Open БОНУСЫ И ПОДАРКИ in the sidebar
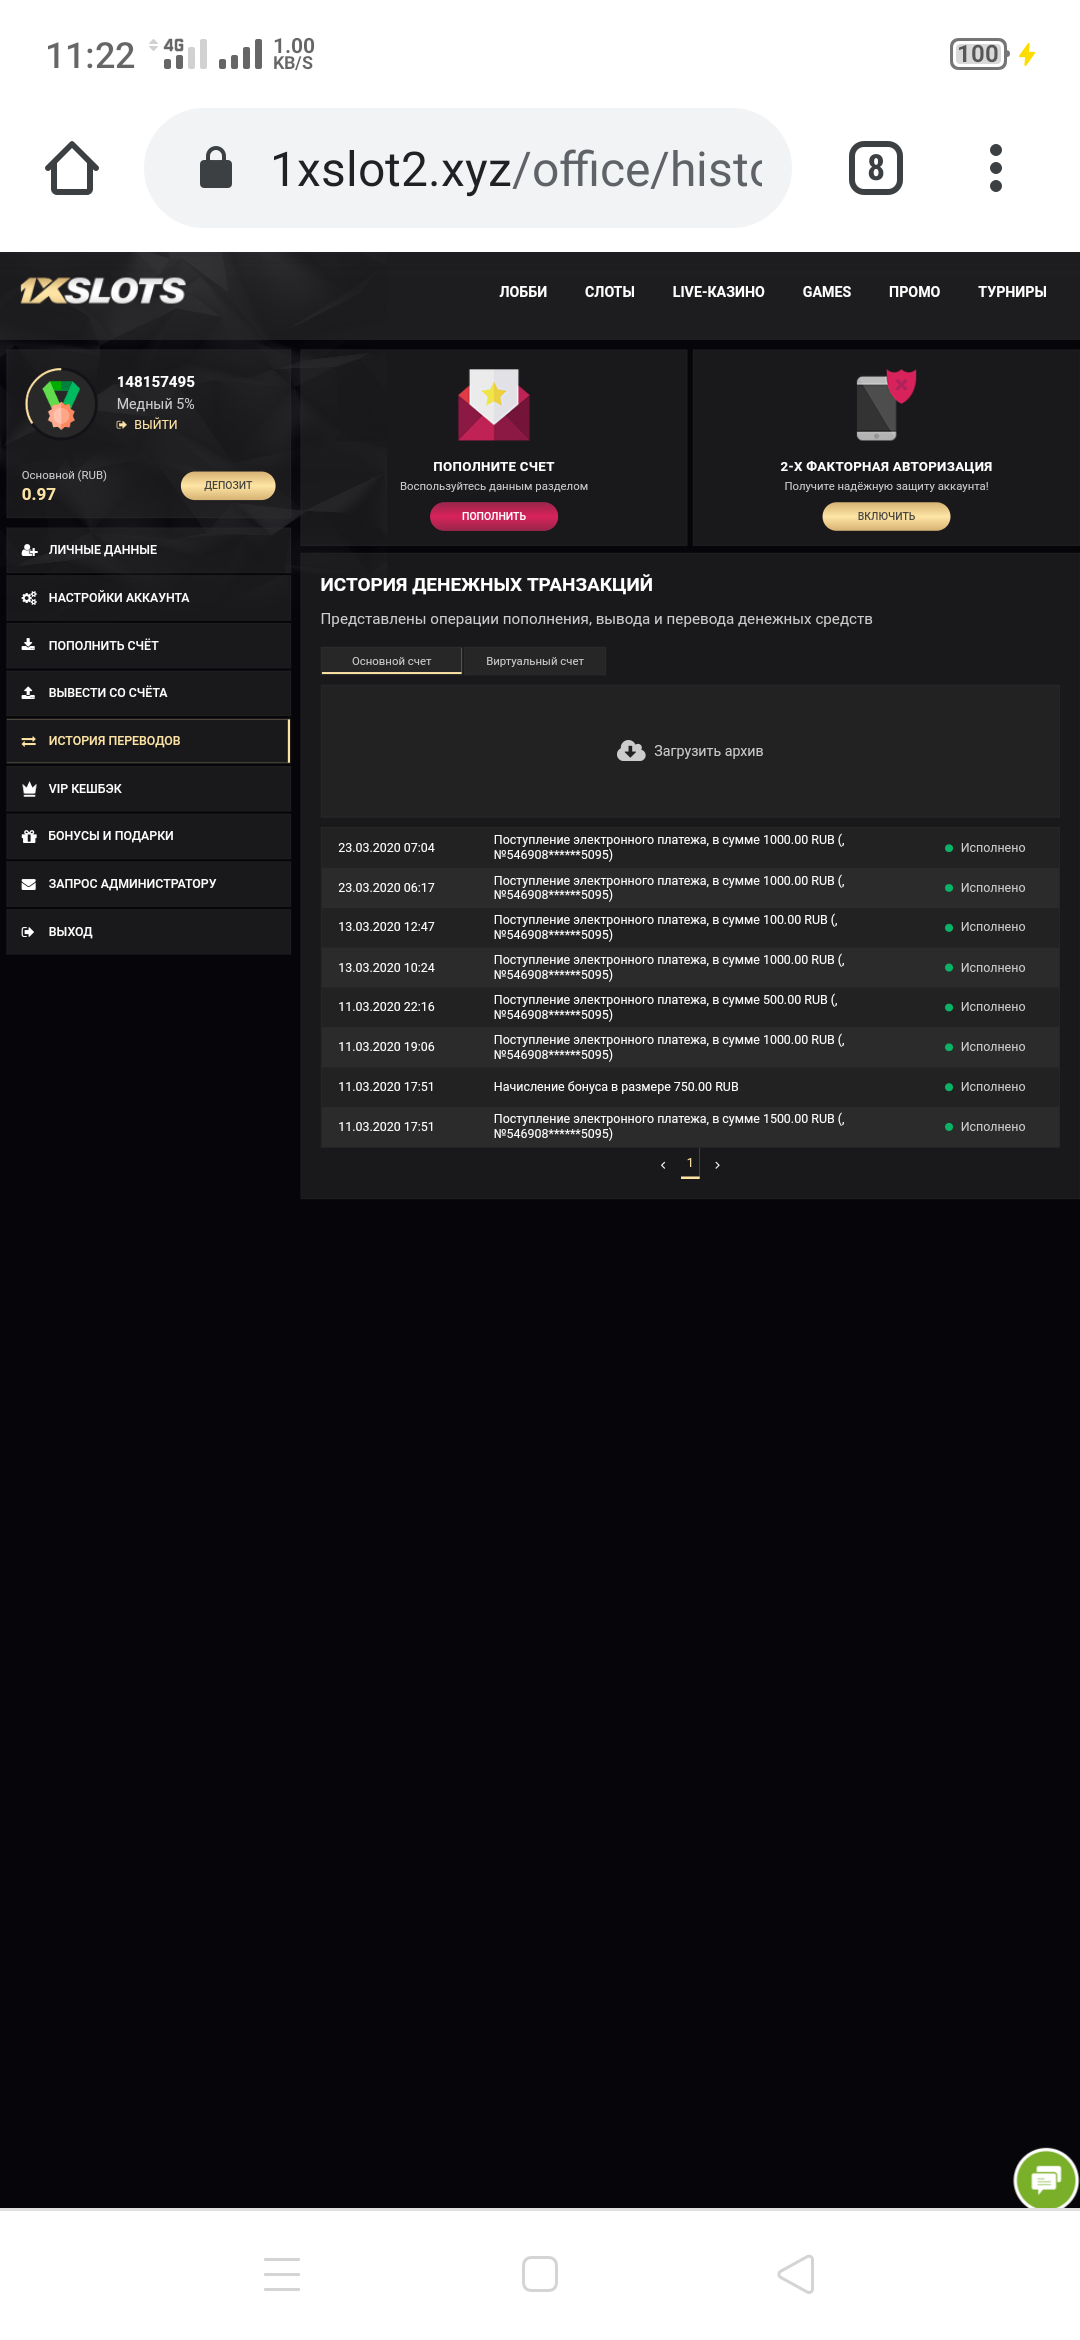 (x=148, y=836)
